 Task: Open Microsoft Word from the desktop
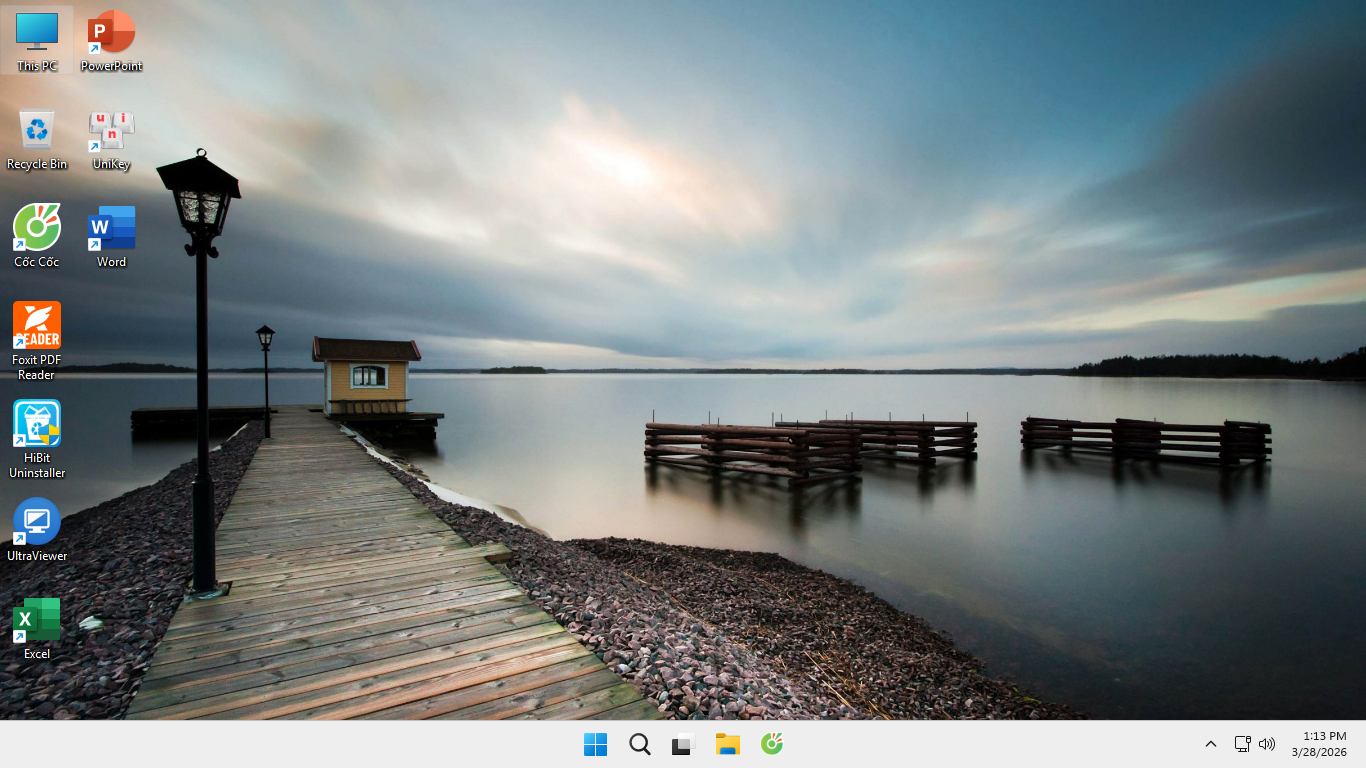tap(111, 228)
